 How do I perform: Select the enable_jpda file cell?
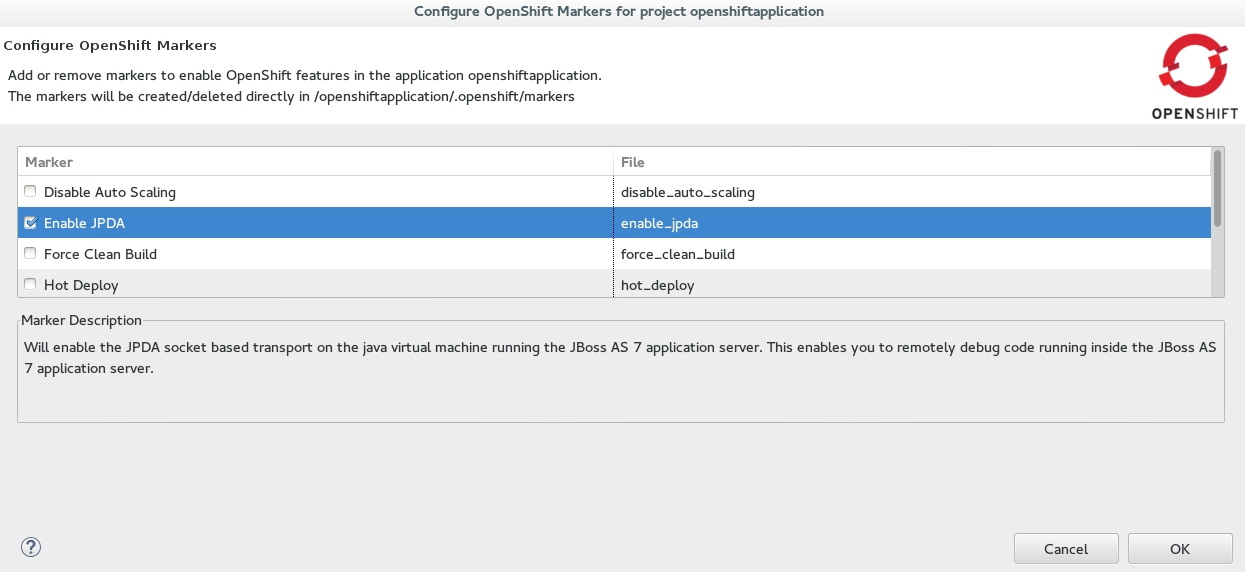click(x=659, y=223)
